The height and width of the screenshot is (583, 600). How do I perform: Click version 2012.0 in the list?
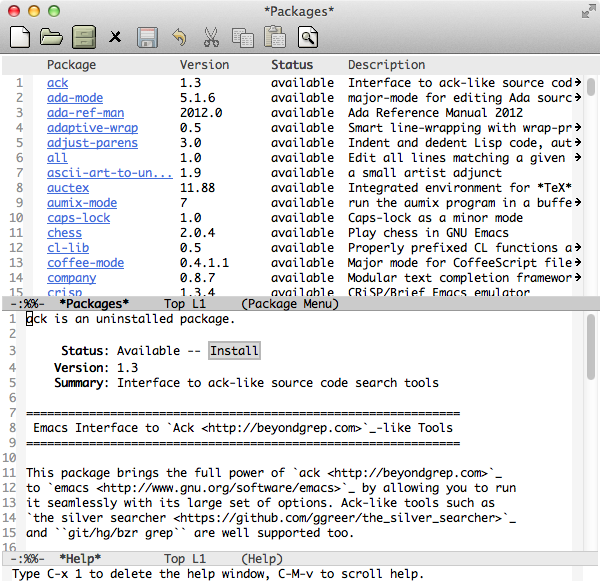[x=201, y=113]
